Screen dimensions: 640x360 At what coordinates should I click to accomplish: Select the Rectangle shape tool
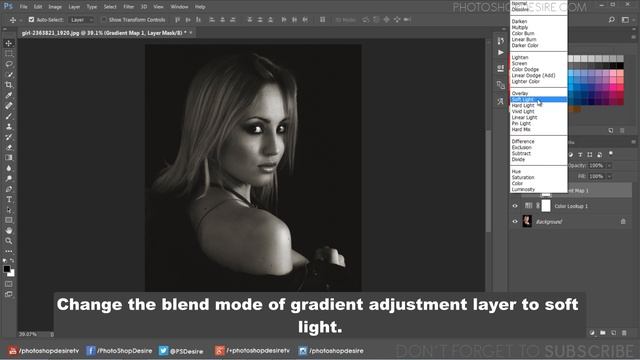(9, 220)
